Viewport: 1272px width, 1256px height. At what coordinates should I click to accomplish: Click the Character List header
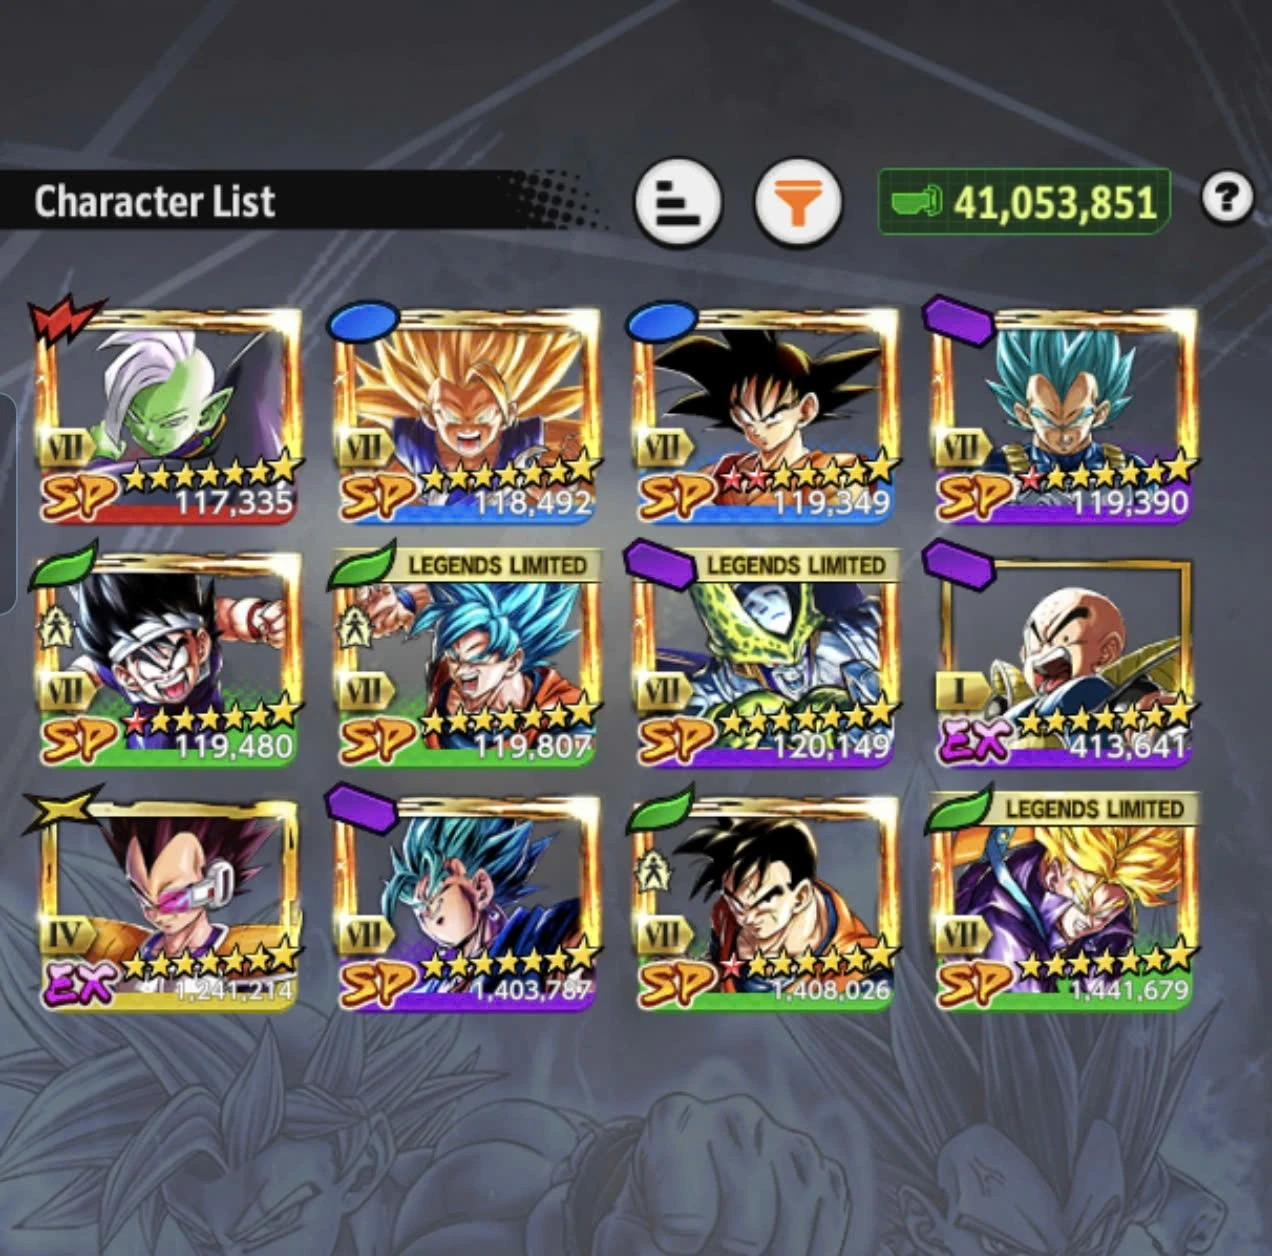pos(155,201)
